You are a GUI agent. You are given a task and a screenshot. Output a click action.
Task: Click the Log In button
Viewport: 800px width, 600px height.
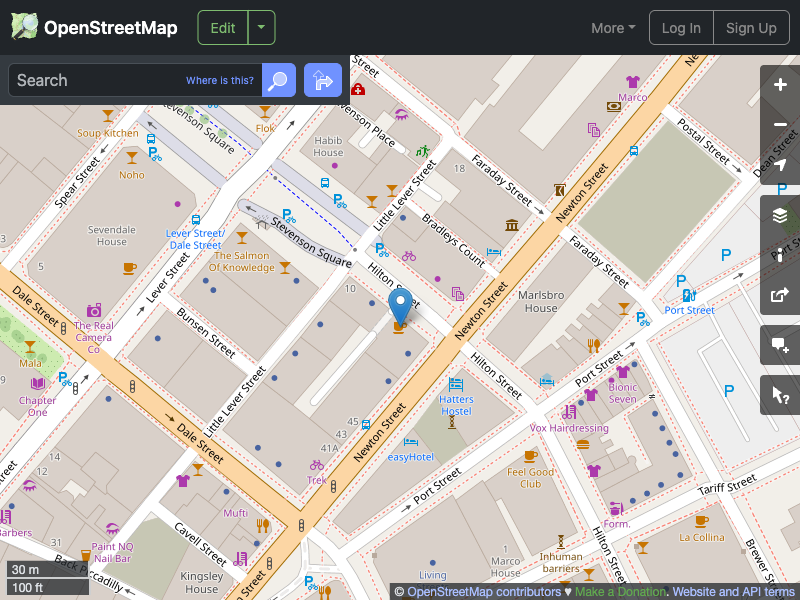[681, 27]
